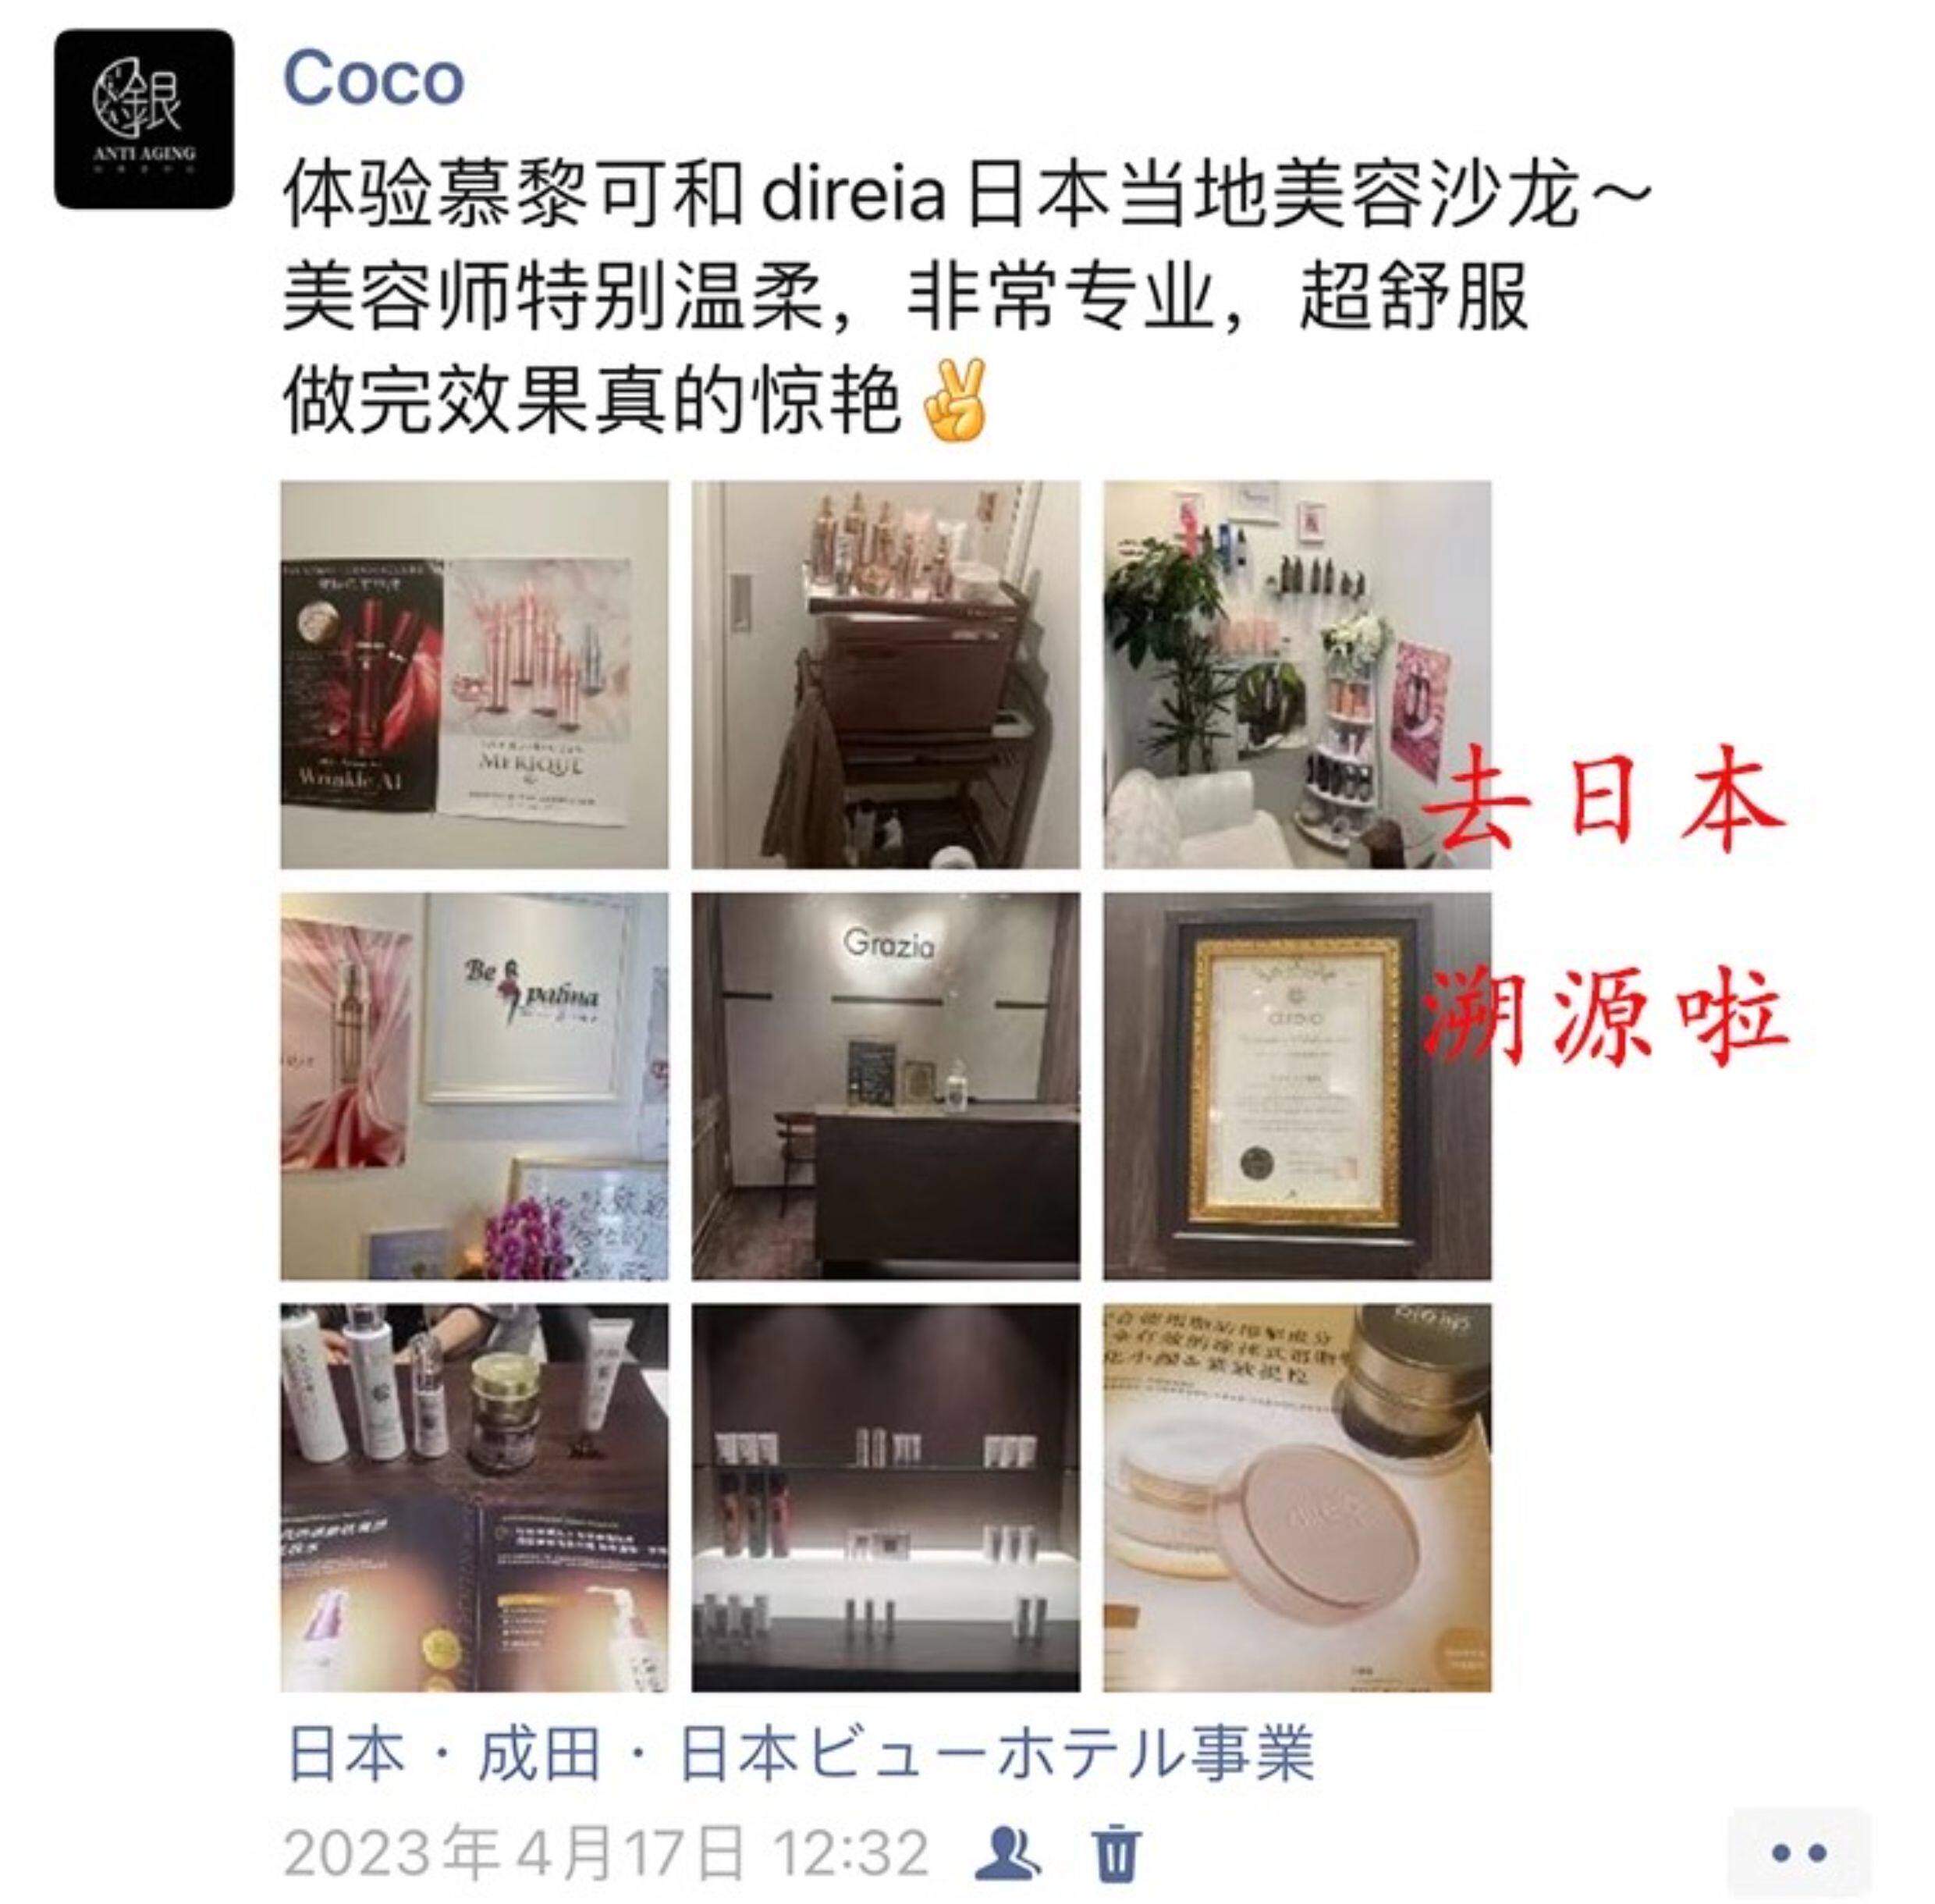The width and height of the screenshot is (1935, 1904).
Task: View the gold-framed certificate photo
Action: coord(1297,1086)
